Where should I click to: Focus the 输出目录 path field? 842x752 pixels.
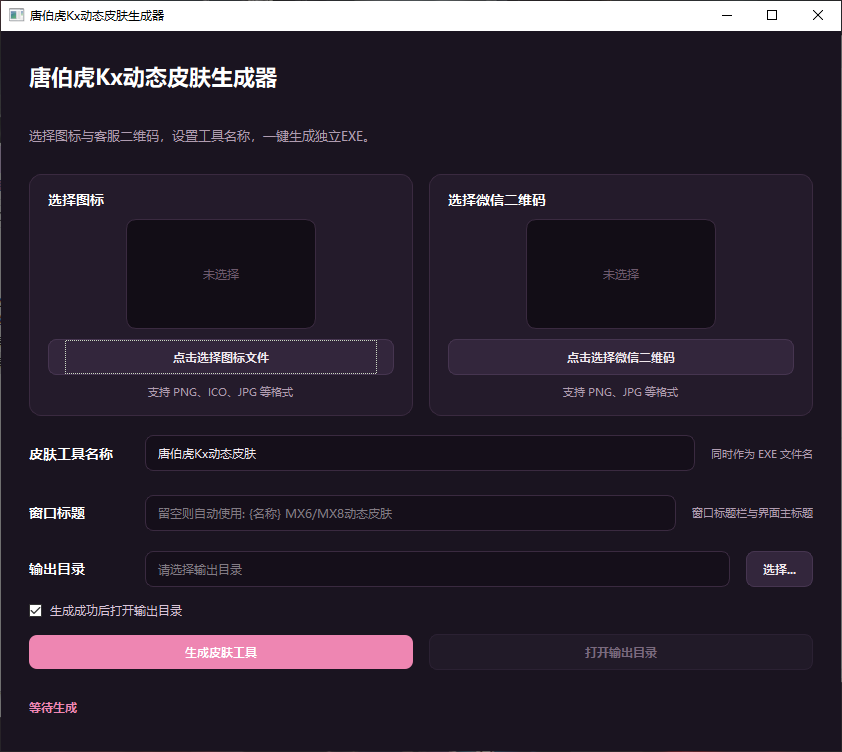(437, 569)
